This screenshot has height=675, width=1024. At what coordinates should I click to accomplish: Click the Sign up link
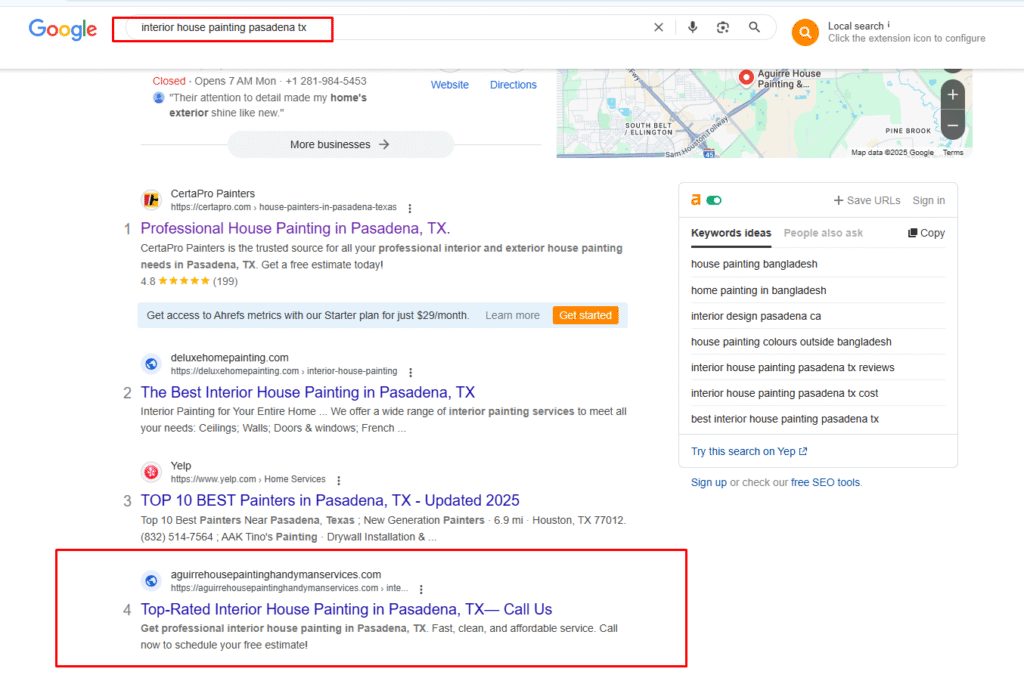[709, 482]
